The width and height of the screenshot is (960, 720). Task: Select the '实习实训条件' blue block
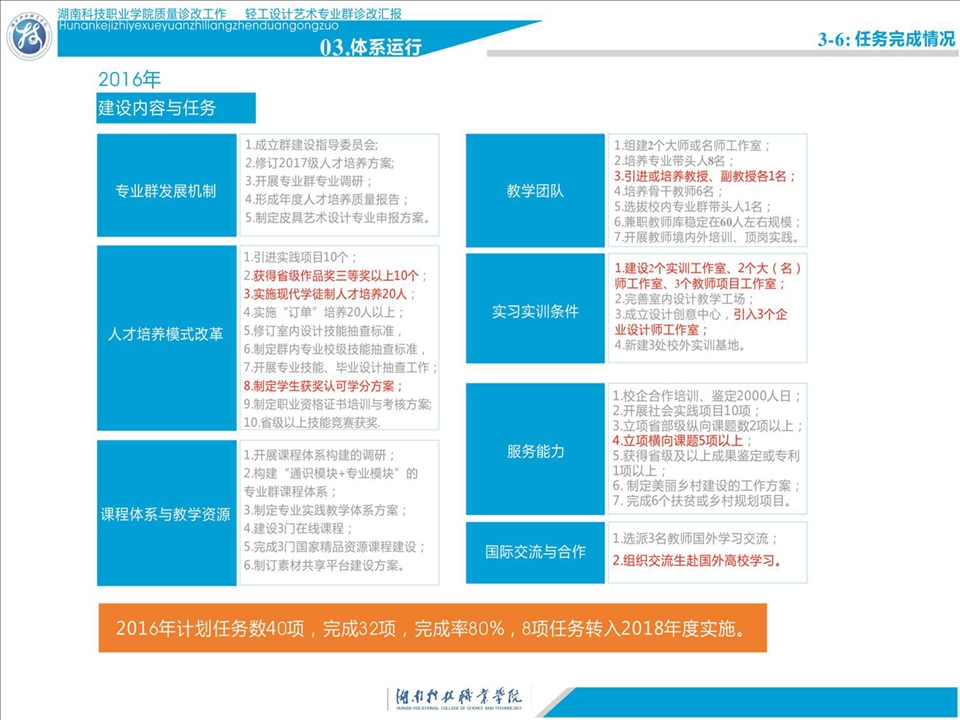click(535, 308)
